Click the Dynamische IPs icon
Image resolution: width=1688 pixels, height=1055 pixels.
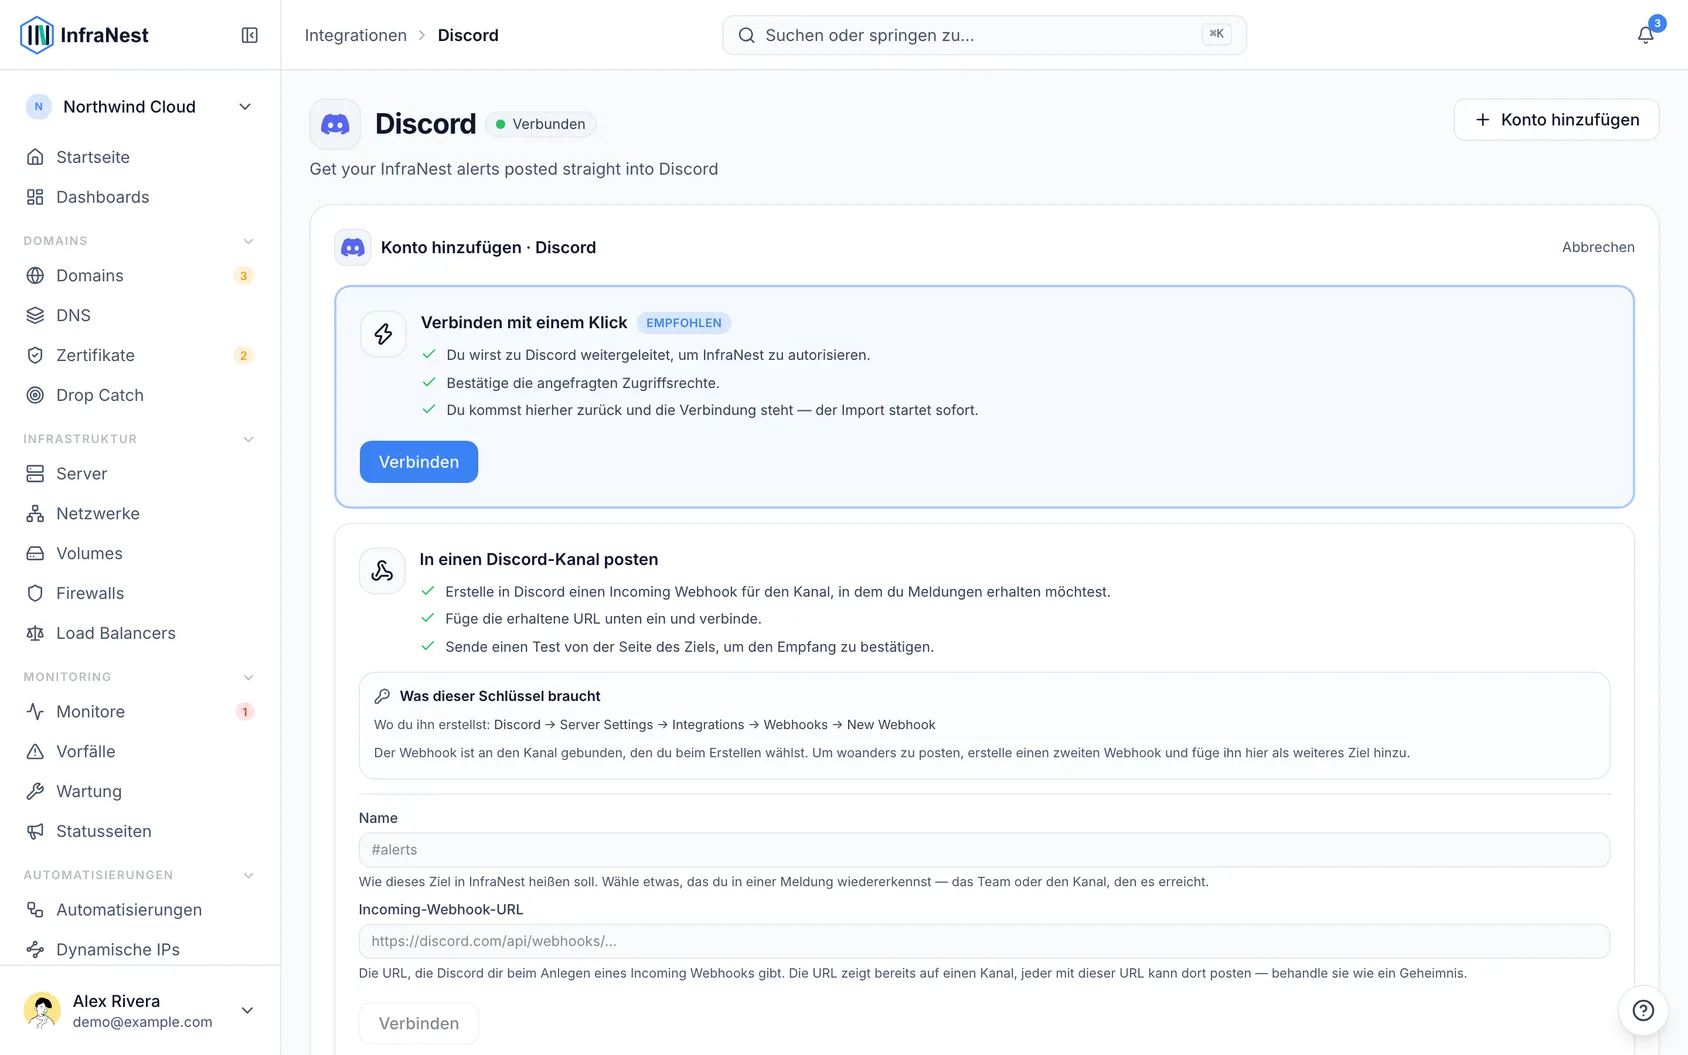35,949
